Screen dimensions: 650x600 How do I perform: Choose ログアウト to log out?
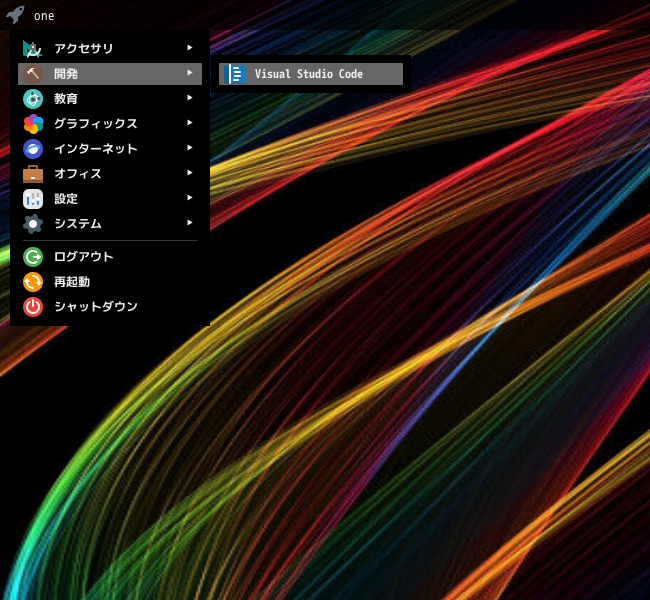[x=110, y=257]
